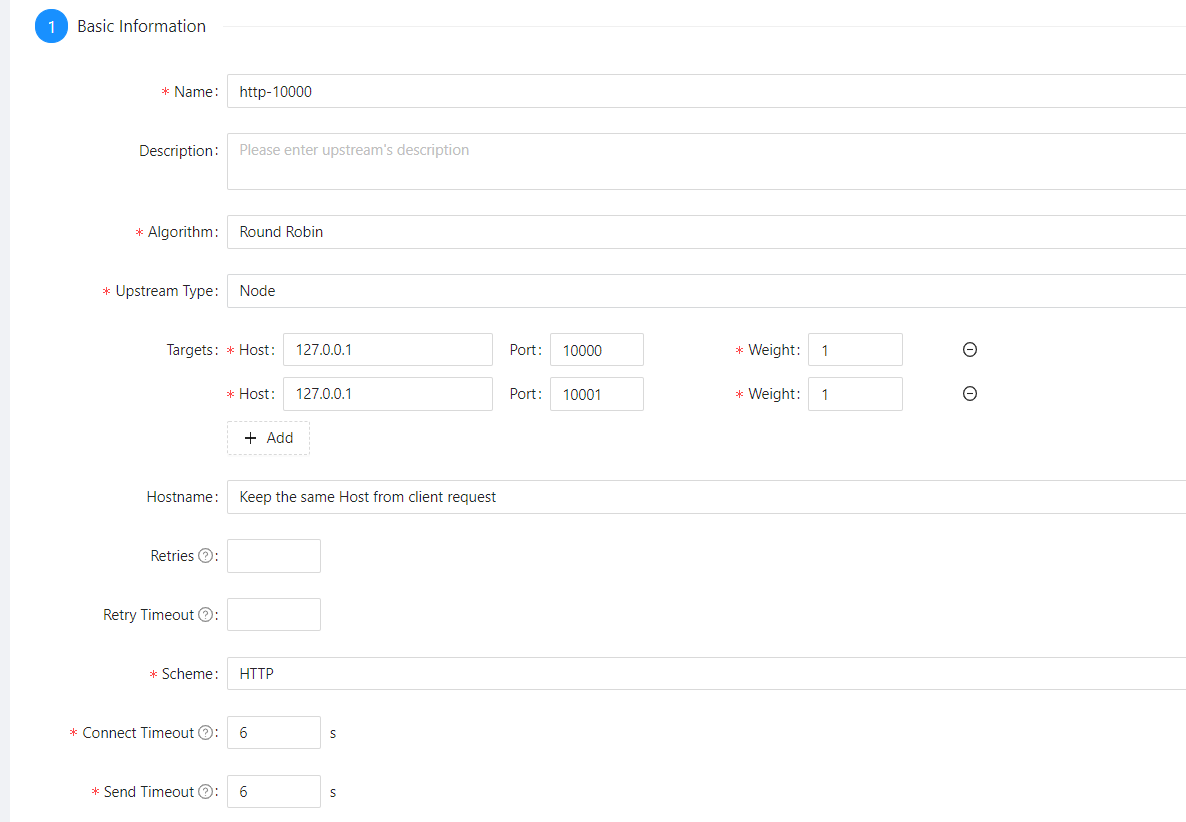Show help tooltip for Retries
The image size is (1186, 822).
[x=205, y=556]
